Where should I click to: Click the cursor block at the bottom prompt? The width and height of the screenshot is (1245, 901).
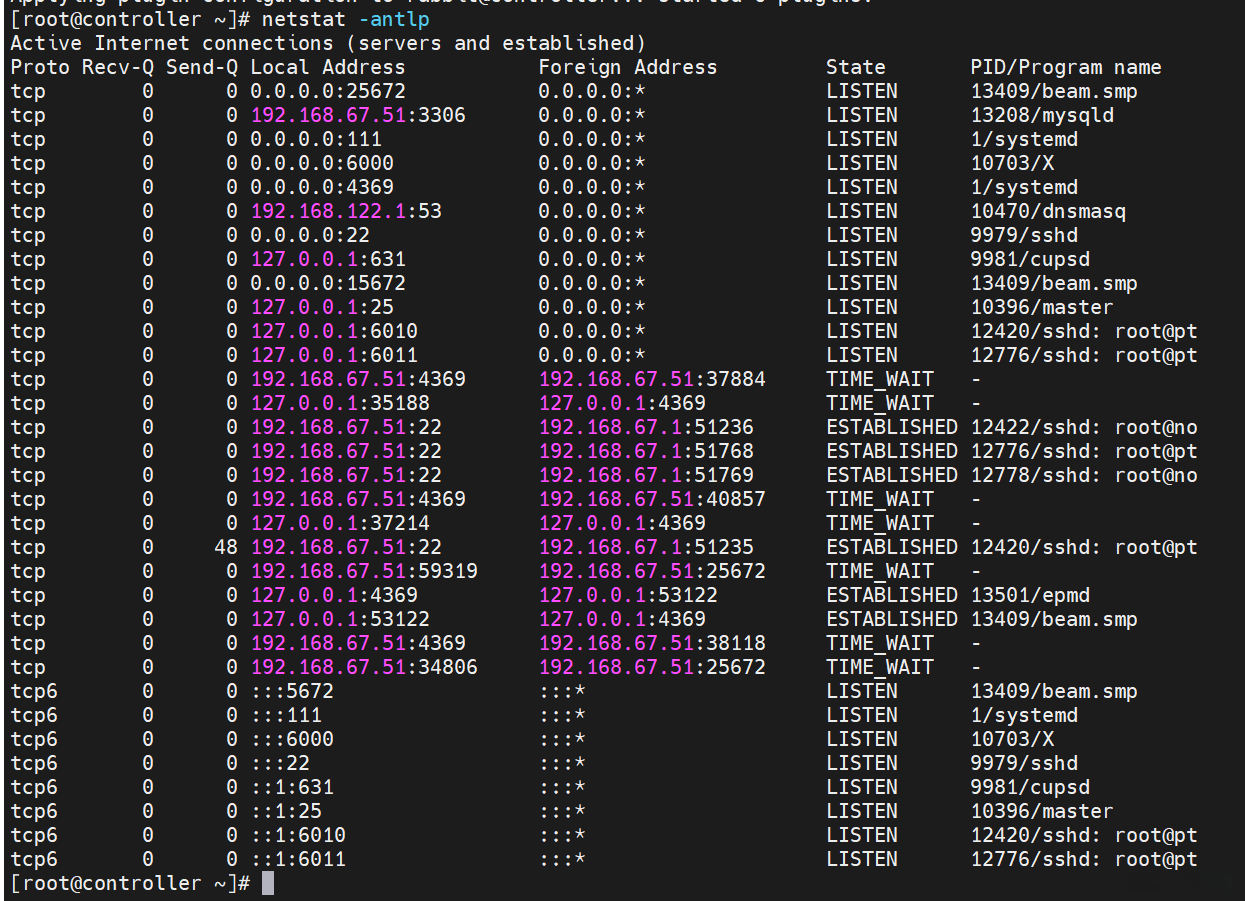268,884
